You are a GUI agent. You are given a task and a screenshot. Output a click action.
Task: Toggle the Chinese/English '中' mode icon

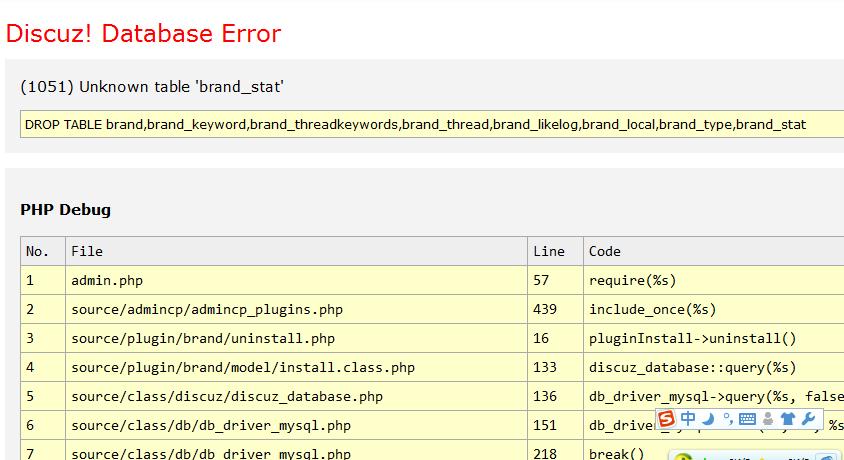688,418
